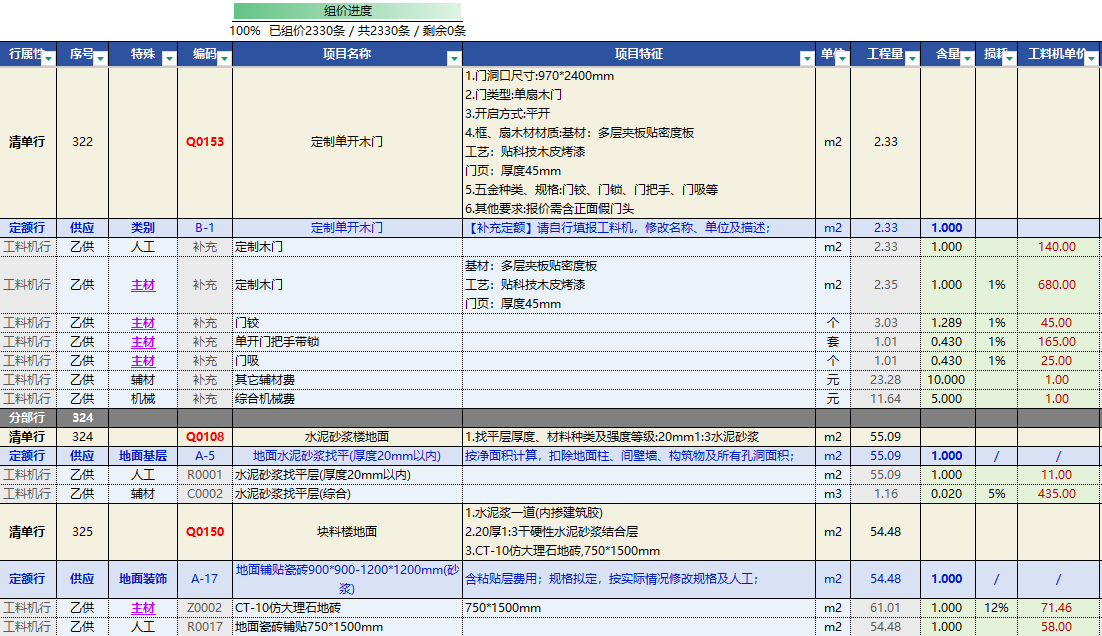Click unit price cell 140.00
This screenshot has height=636, width=1102.
click(1057, 247)
